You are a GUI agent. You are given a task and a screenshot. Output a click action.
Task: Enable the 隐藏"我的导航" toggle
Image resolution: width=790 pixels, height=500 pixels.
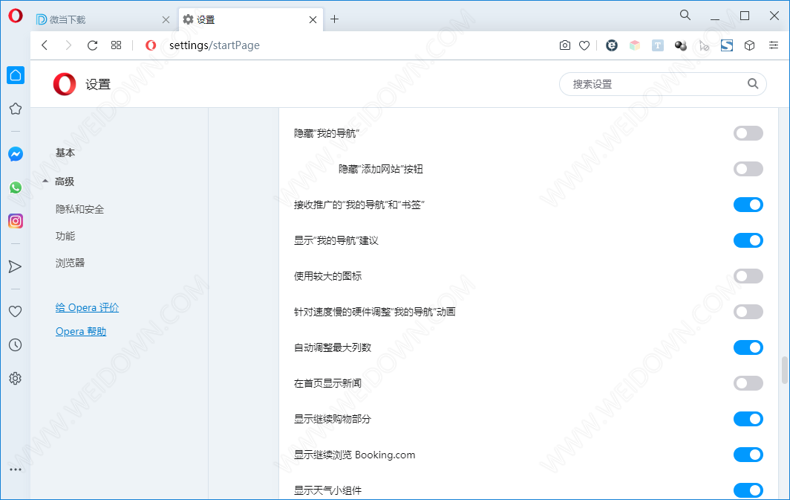(748, 133)
